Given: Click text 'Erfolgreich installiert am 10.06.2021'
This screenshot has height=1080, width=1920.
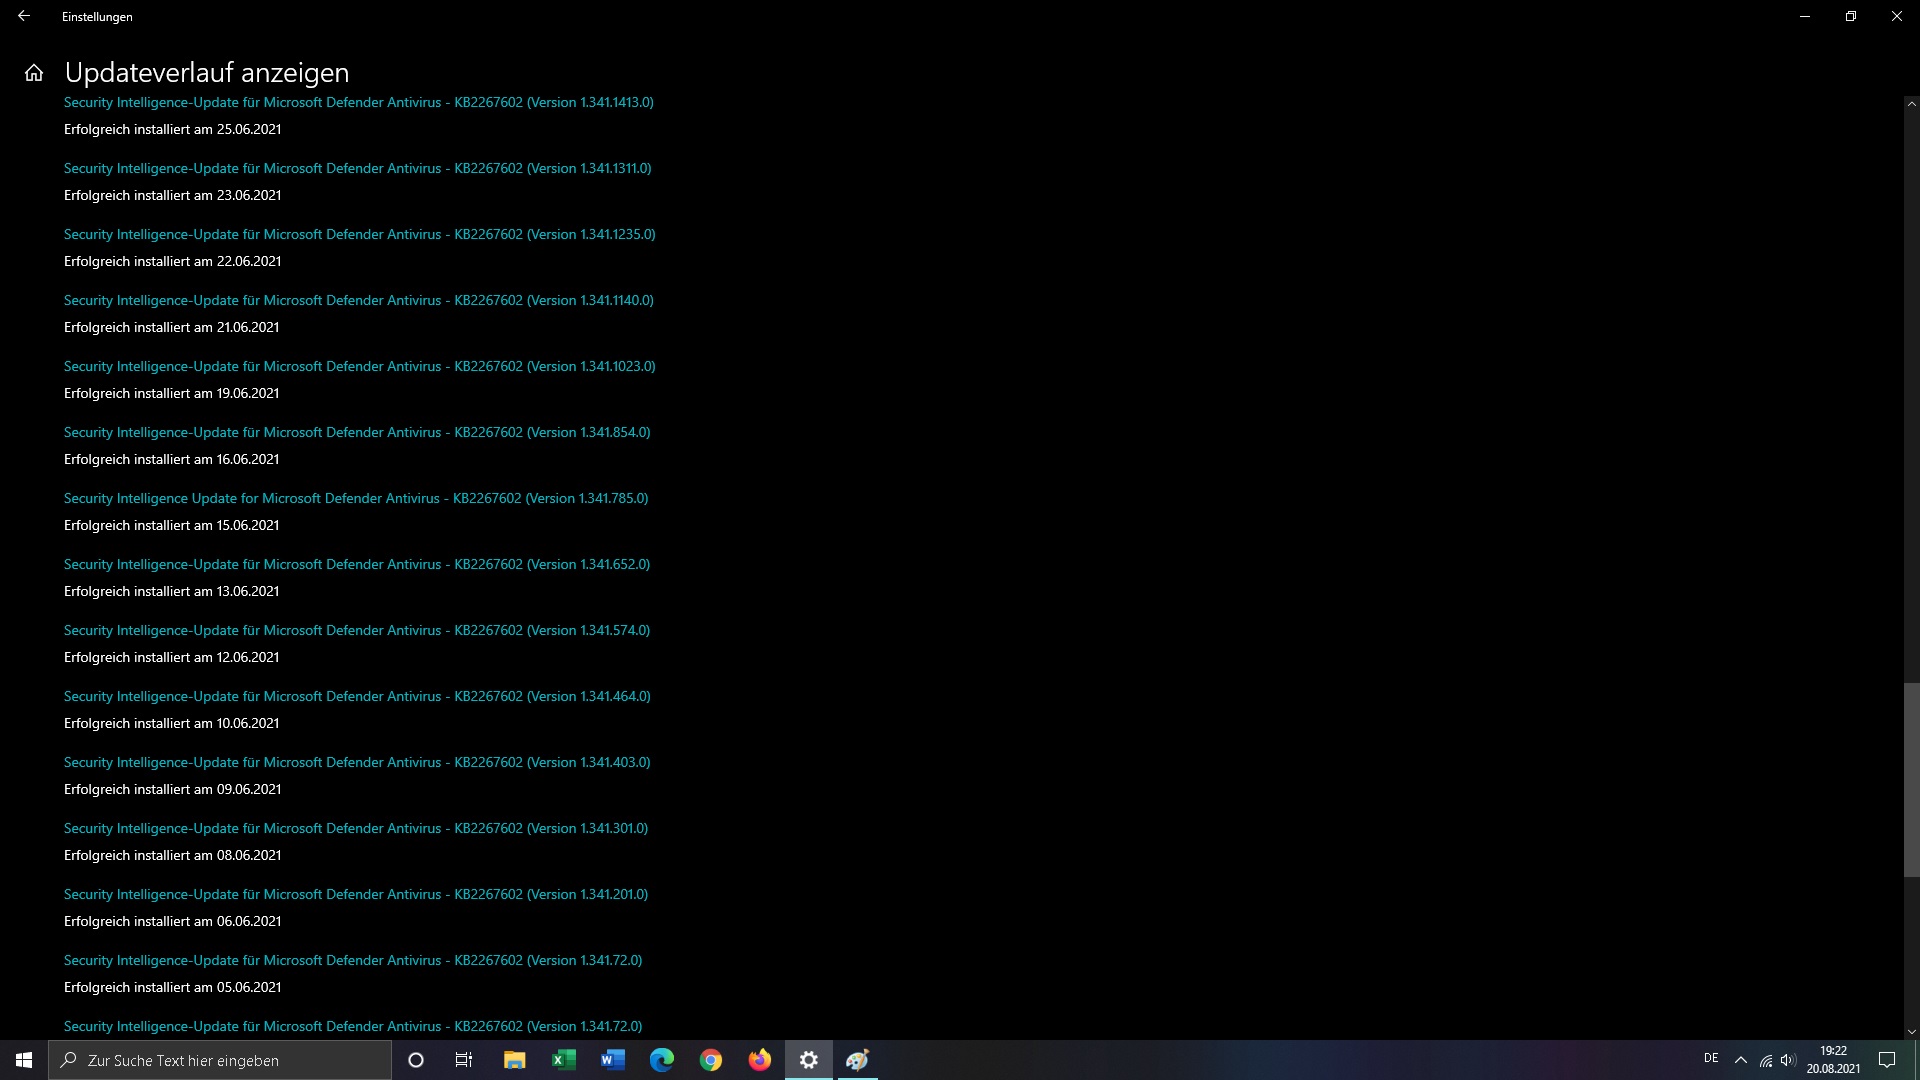Looking at the screenshot, I should coord(171,723).
